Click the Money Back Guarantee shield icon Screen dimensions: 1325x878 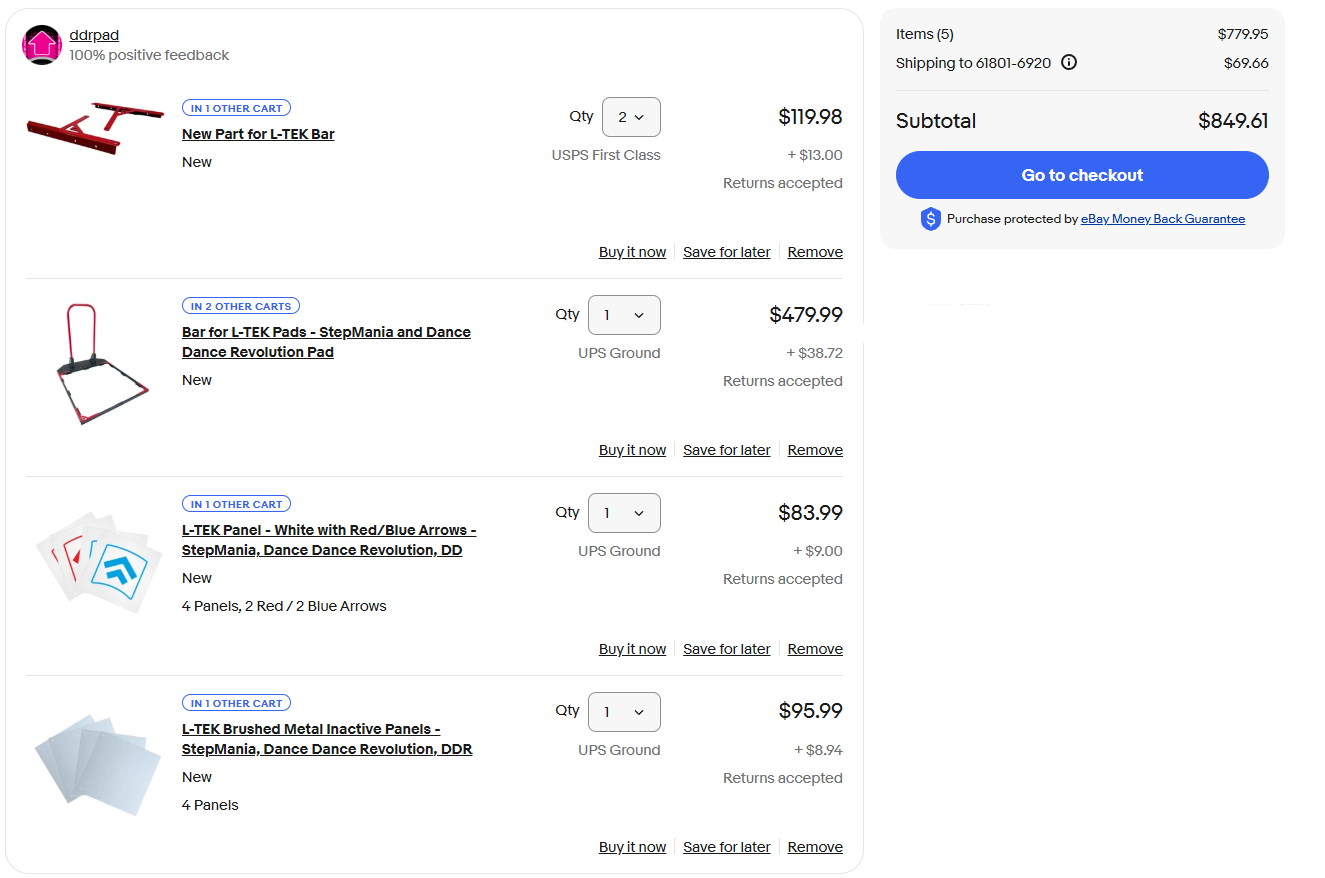point(930,219)
